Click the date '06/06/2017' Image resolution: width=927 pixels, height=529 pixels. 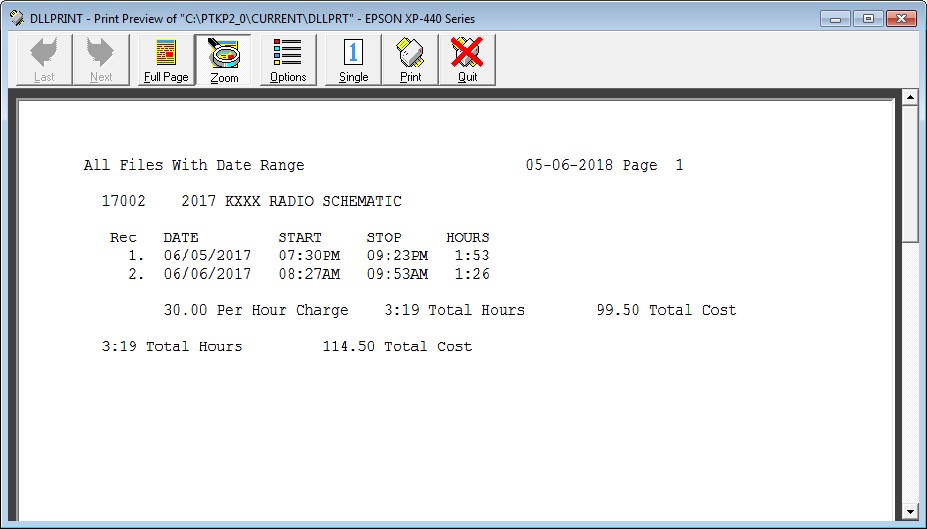(208, 274)
